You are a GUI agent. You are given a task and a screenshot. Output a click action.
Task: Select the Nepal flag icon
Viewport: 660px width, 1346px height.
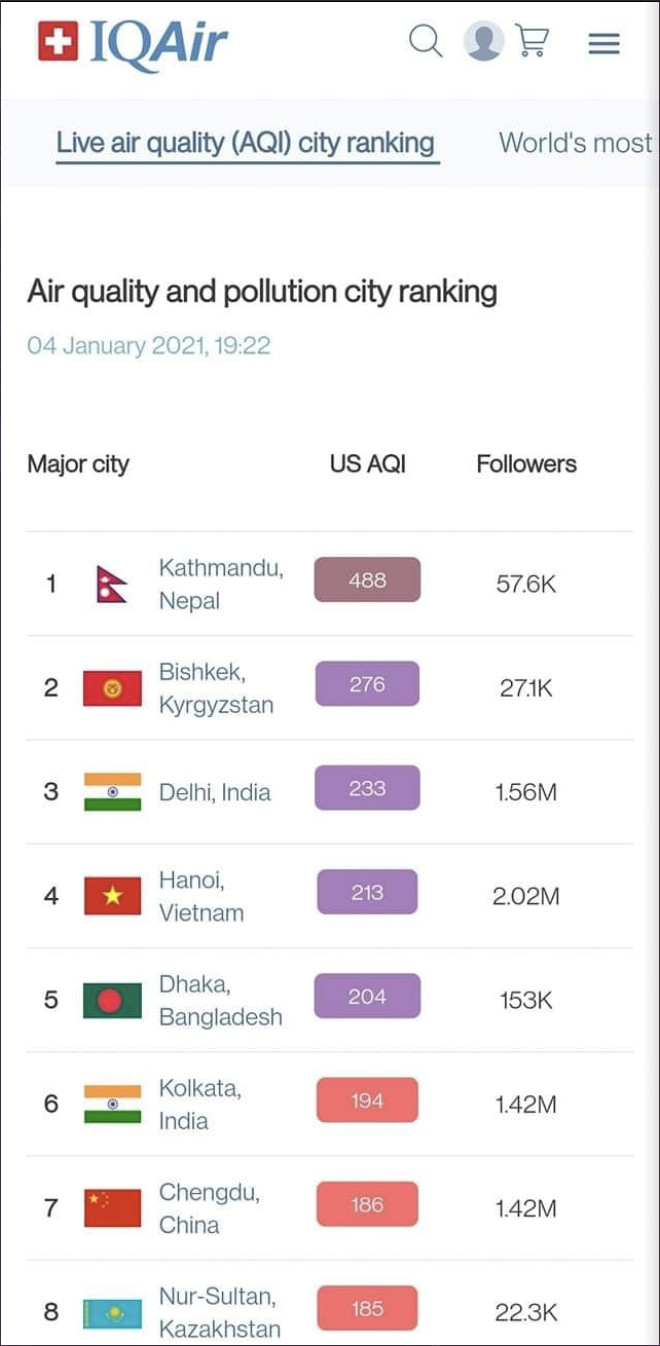[112, 580]
